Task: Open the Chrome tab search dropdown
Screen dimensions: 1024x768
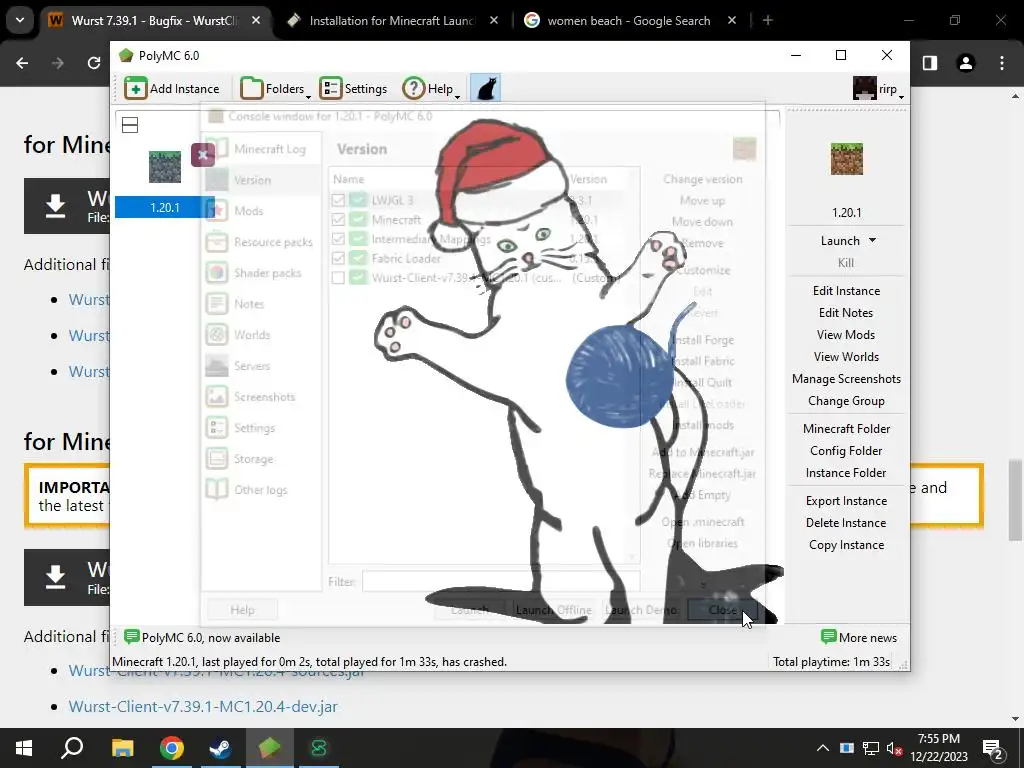Action: (20, 20)
